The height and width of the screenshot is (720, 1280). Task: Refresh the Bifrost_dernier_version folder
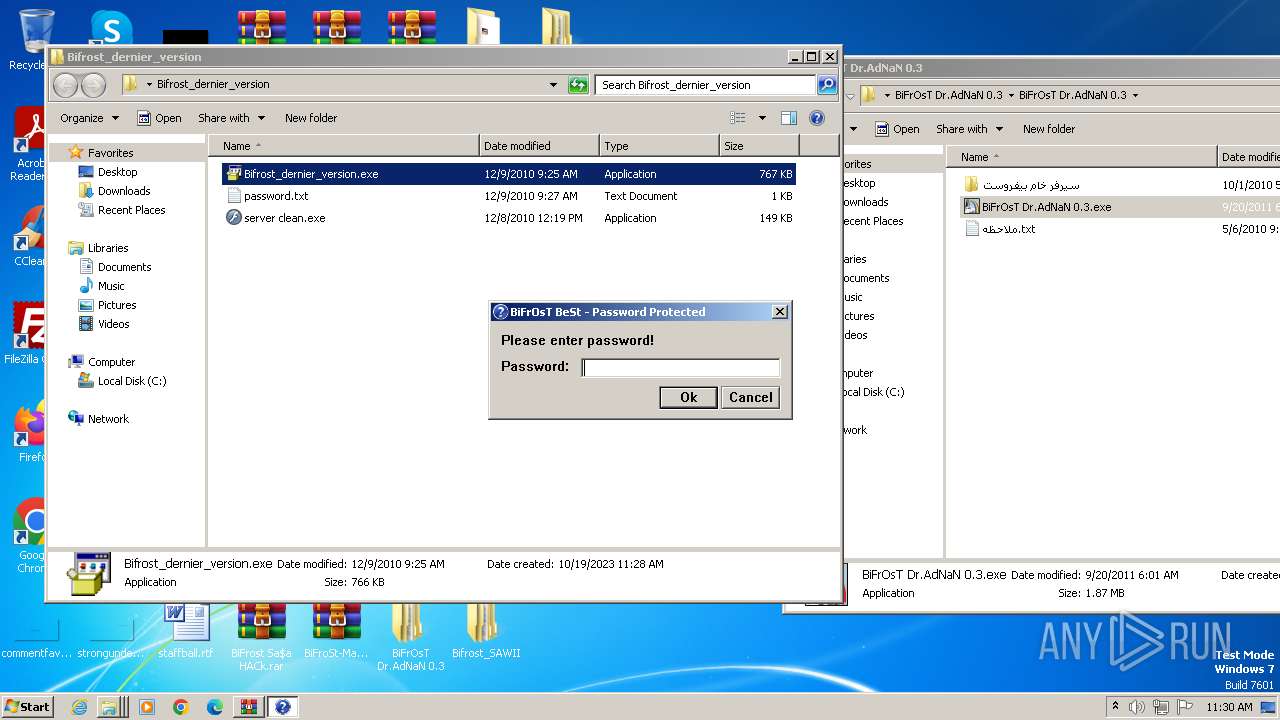click(x=578, y=85)
